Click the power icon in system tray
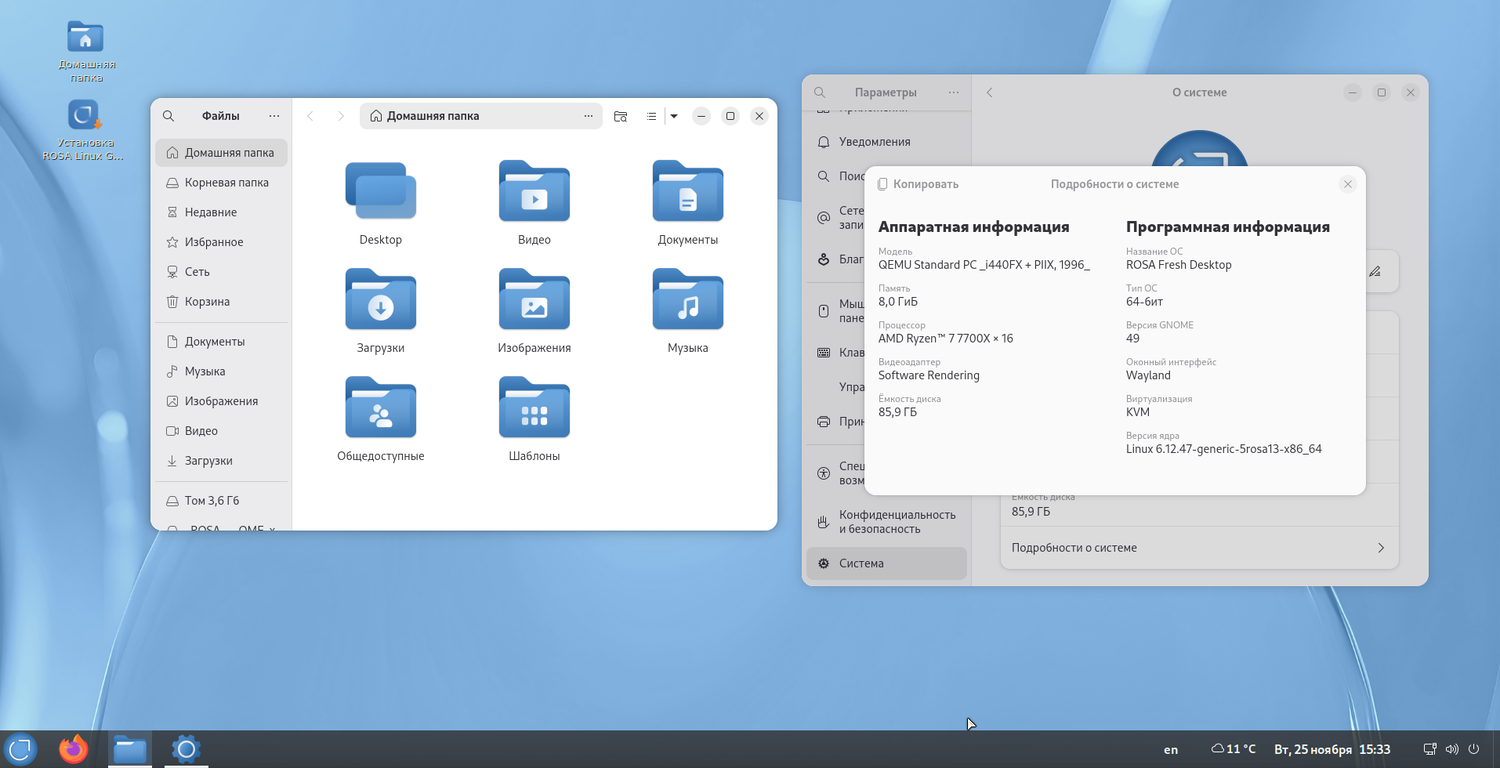Viewport: 1500px width, 768px height. (1474, 749)
